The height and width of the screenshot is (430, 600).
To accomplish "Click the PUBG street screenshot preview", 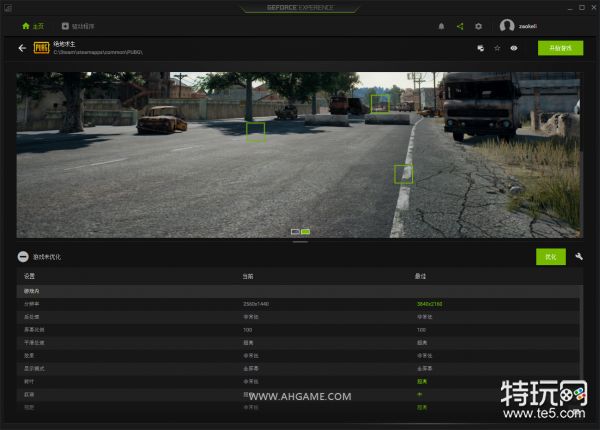I will click(300, 155).
